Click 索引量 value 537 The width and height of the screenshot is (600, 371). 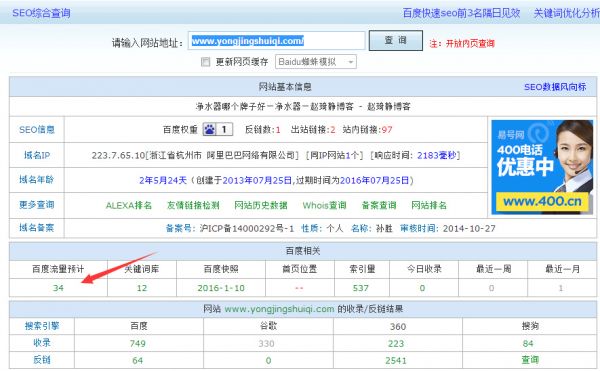361,288
